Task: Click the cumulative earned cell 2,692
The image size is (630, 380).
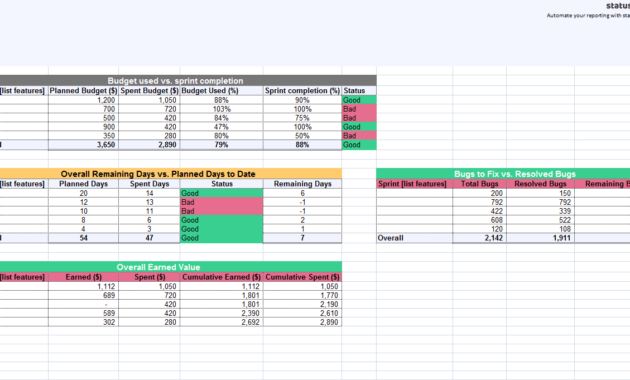Action: tap(221, 322)
